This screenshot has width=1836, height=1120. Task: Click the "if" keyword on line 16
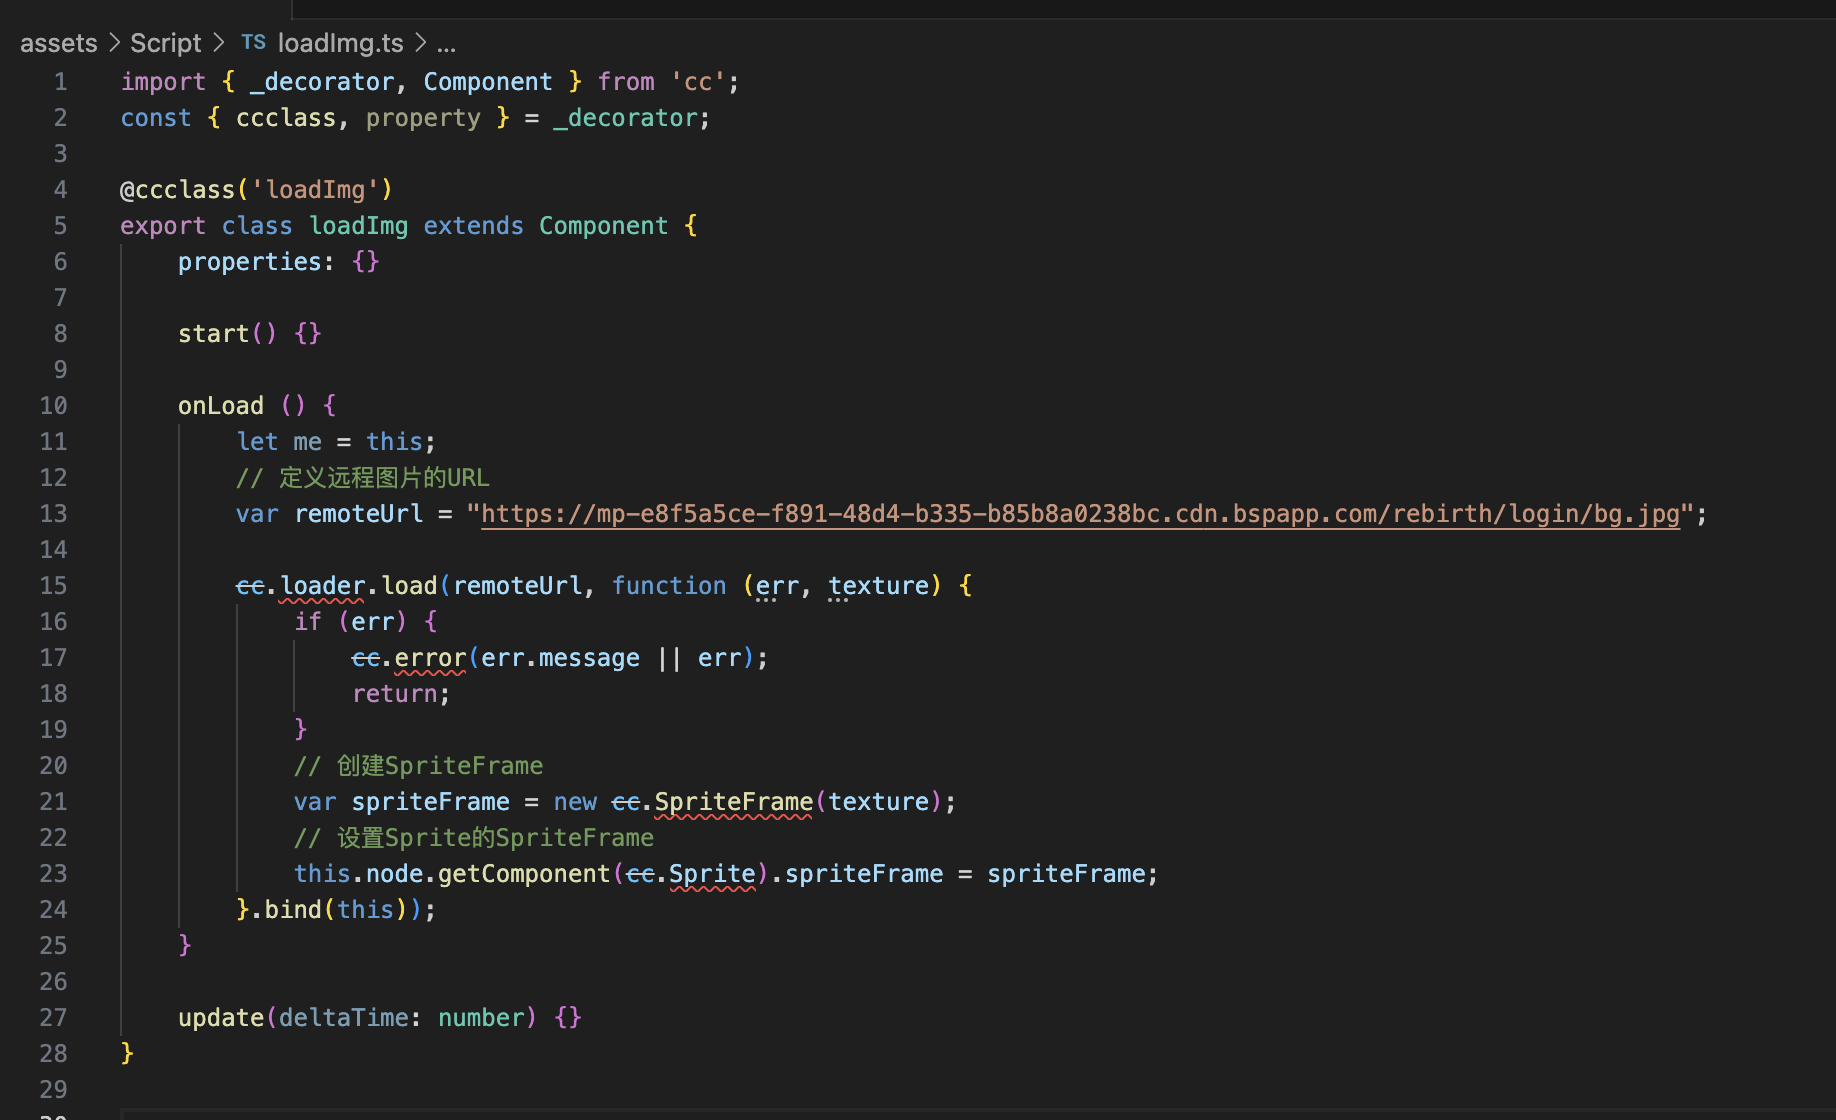[x=308, y=622]
